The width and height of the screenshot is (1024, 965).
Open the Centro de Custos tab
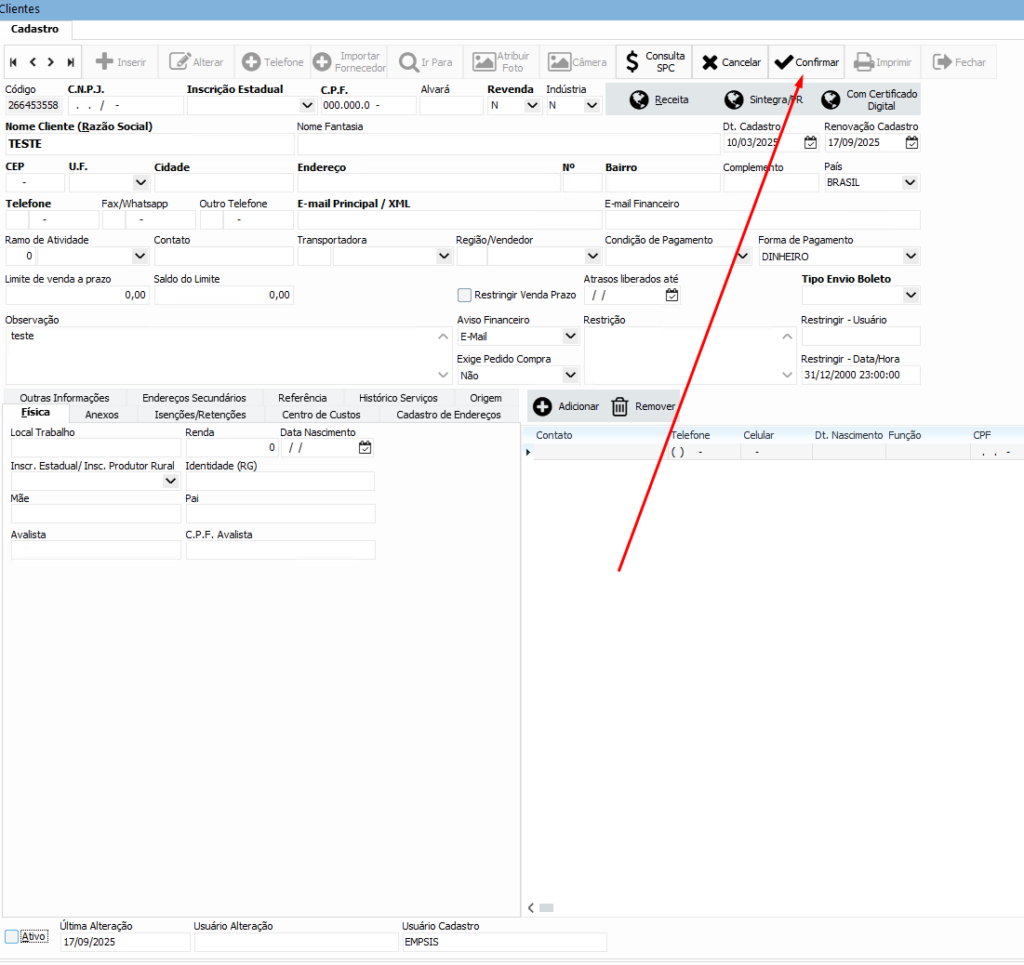321,414
